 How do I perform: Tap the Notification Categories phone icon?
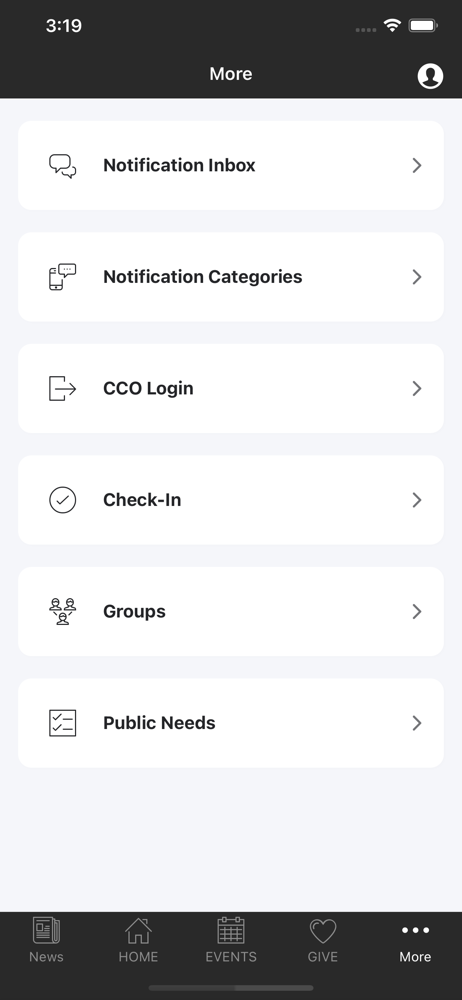click(x=63, y=277)
